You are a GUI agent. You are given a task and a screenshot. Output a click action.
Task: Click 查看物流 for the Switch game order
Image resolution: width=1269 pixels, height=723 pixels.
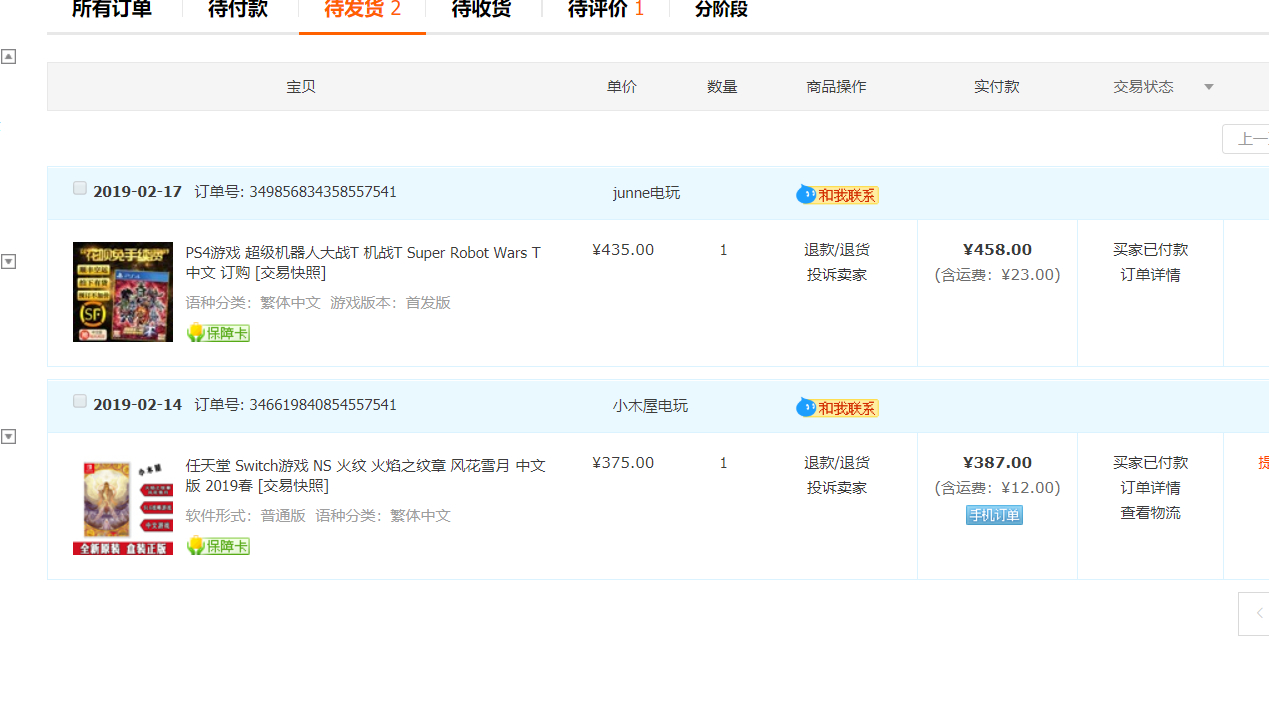[x=1150, y=513]
